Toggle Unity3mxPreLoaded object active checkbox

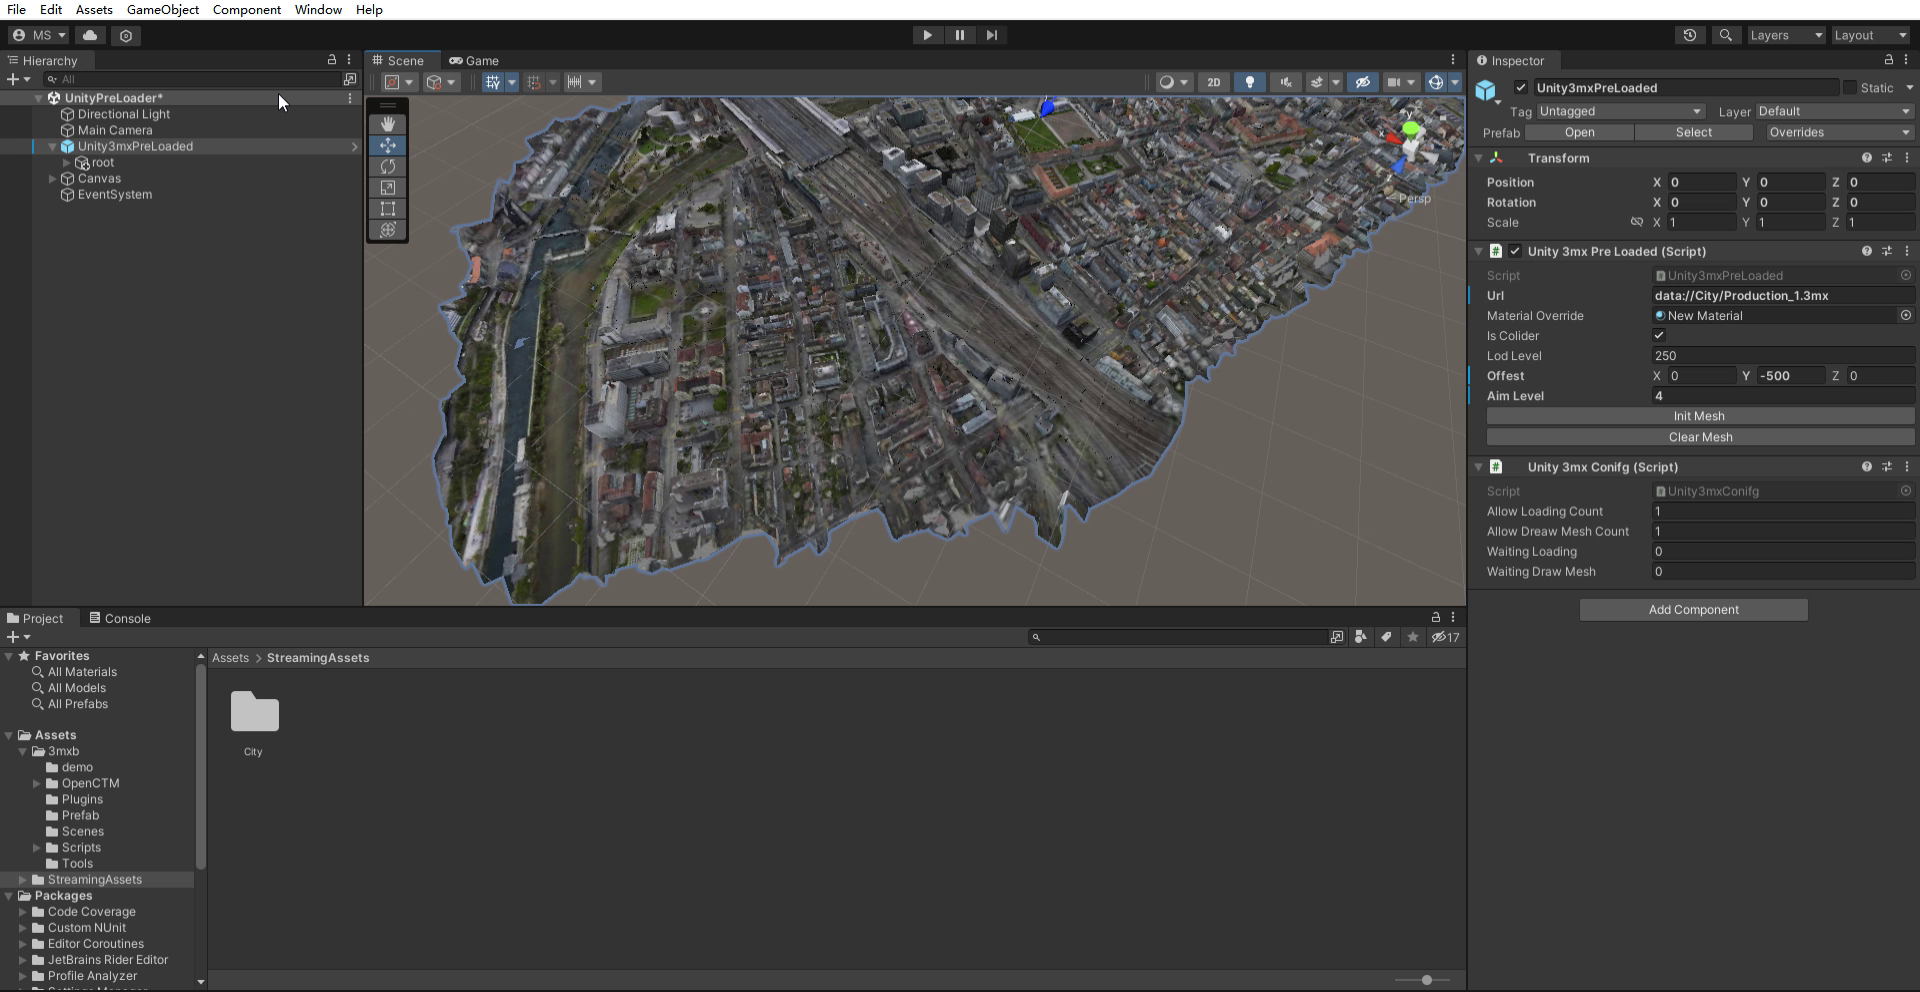[x=1521, y=87]
